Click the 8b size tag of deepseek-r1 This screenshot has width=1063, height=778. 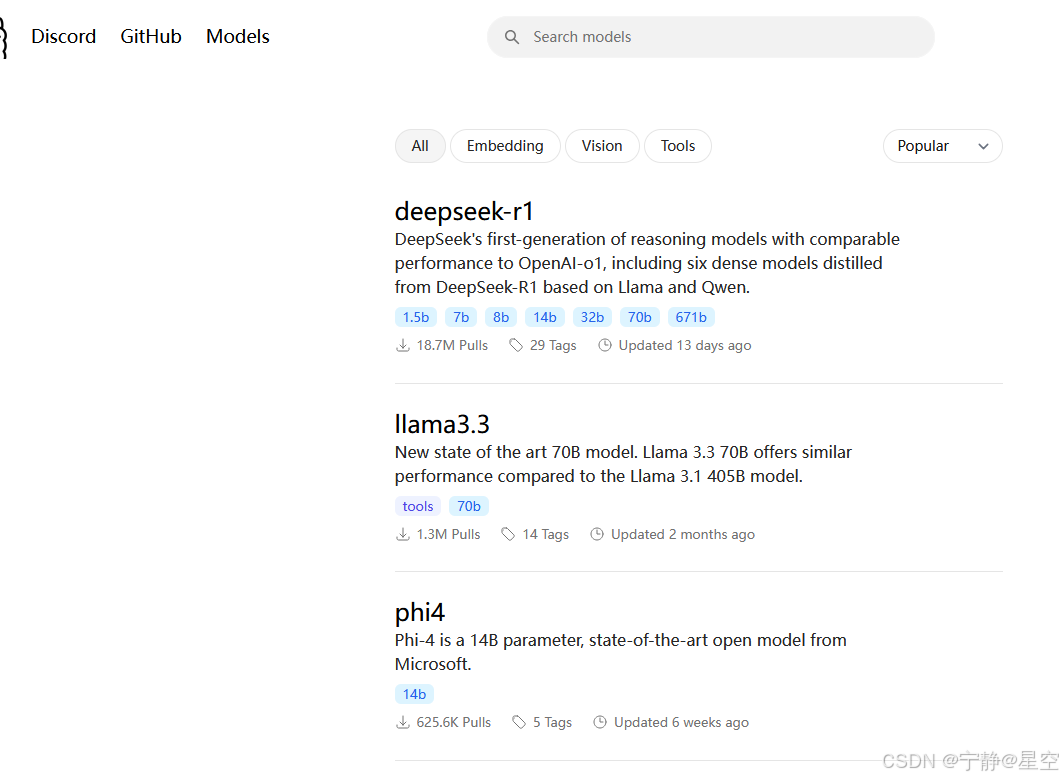pos(501,317)
